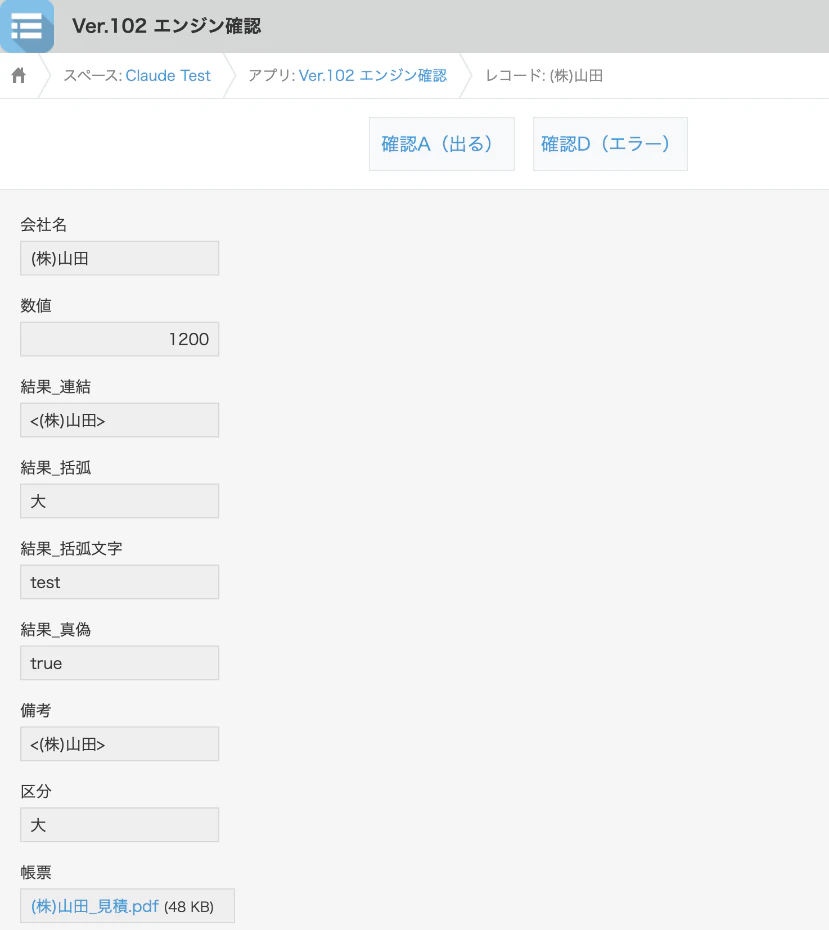Click the 結果_括弧 field value 大

tap(119, 501)
